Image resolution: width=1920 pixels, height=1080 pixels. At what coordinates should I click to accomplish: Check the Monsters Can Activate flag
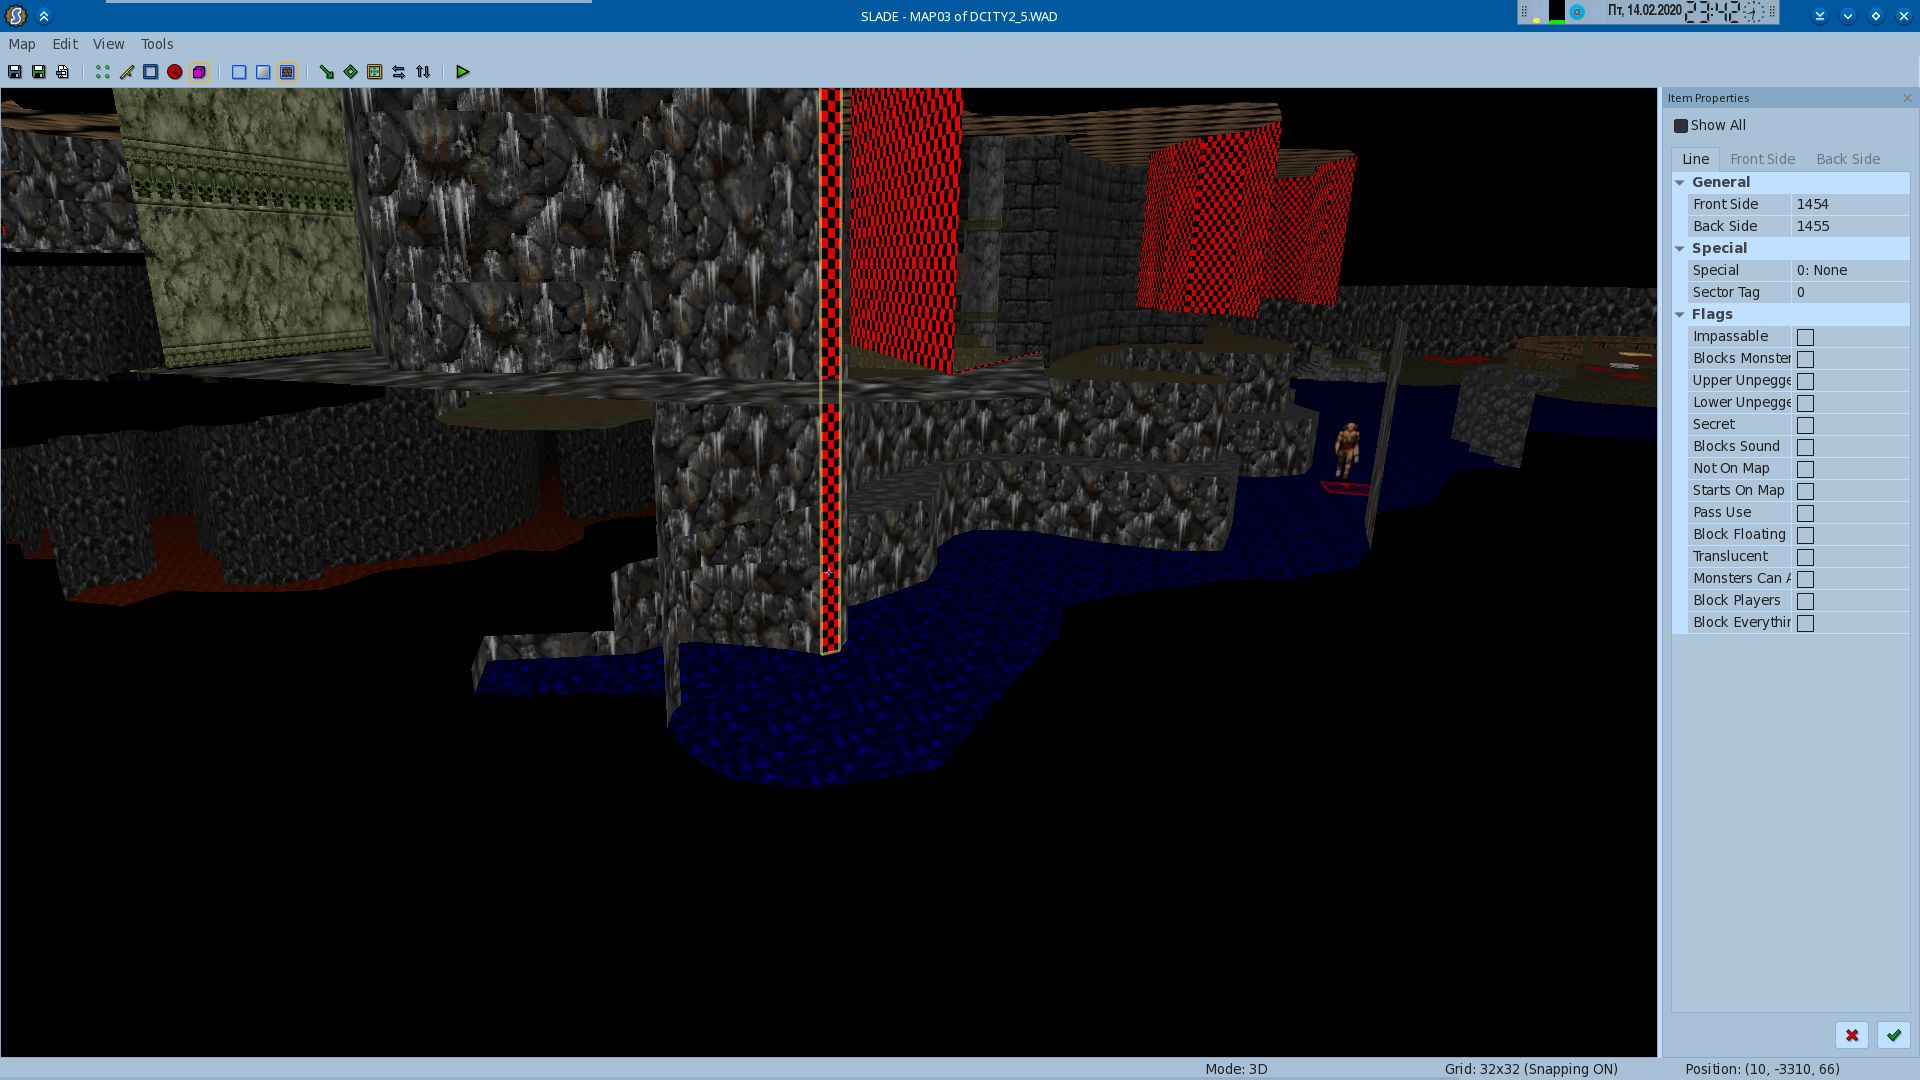1805,579
